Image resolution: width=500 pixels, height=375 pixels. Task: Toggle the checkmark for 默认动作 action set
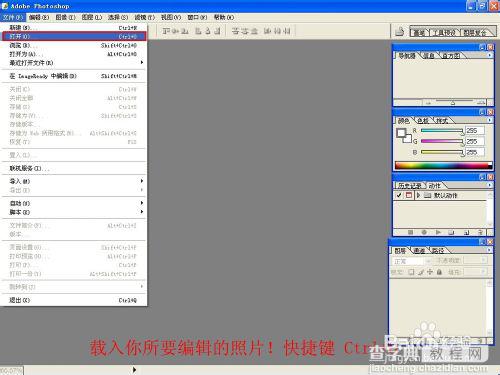(x=399, y=195)
